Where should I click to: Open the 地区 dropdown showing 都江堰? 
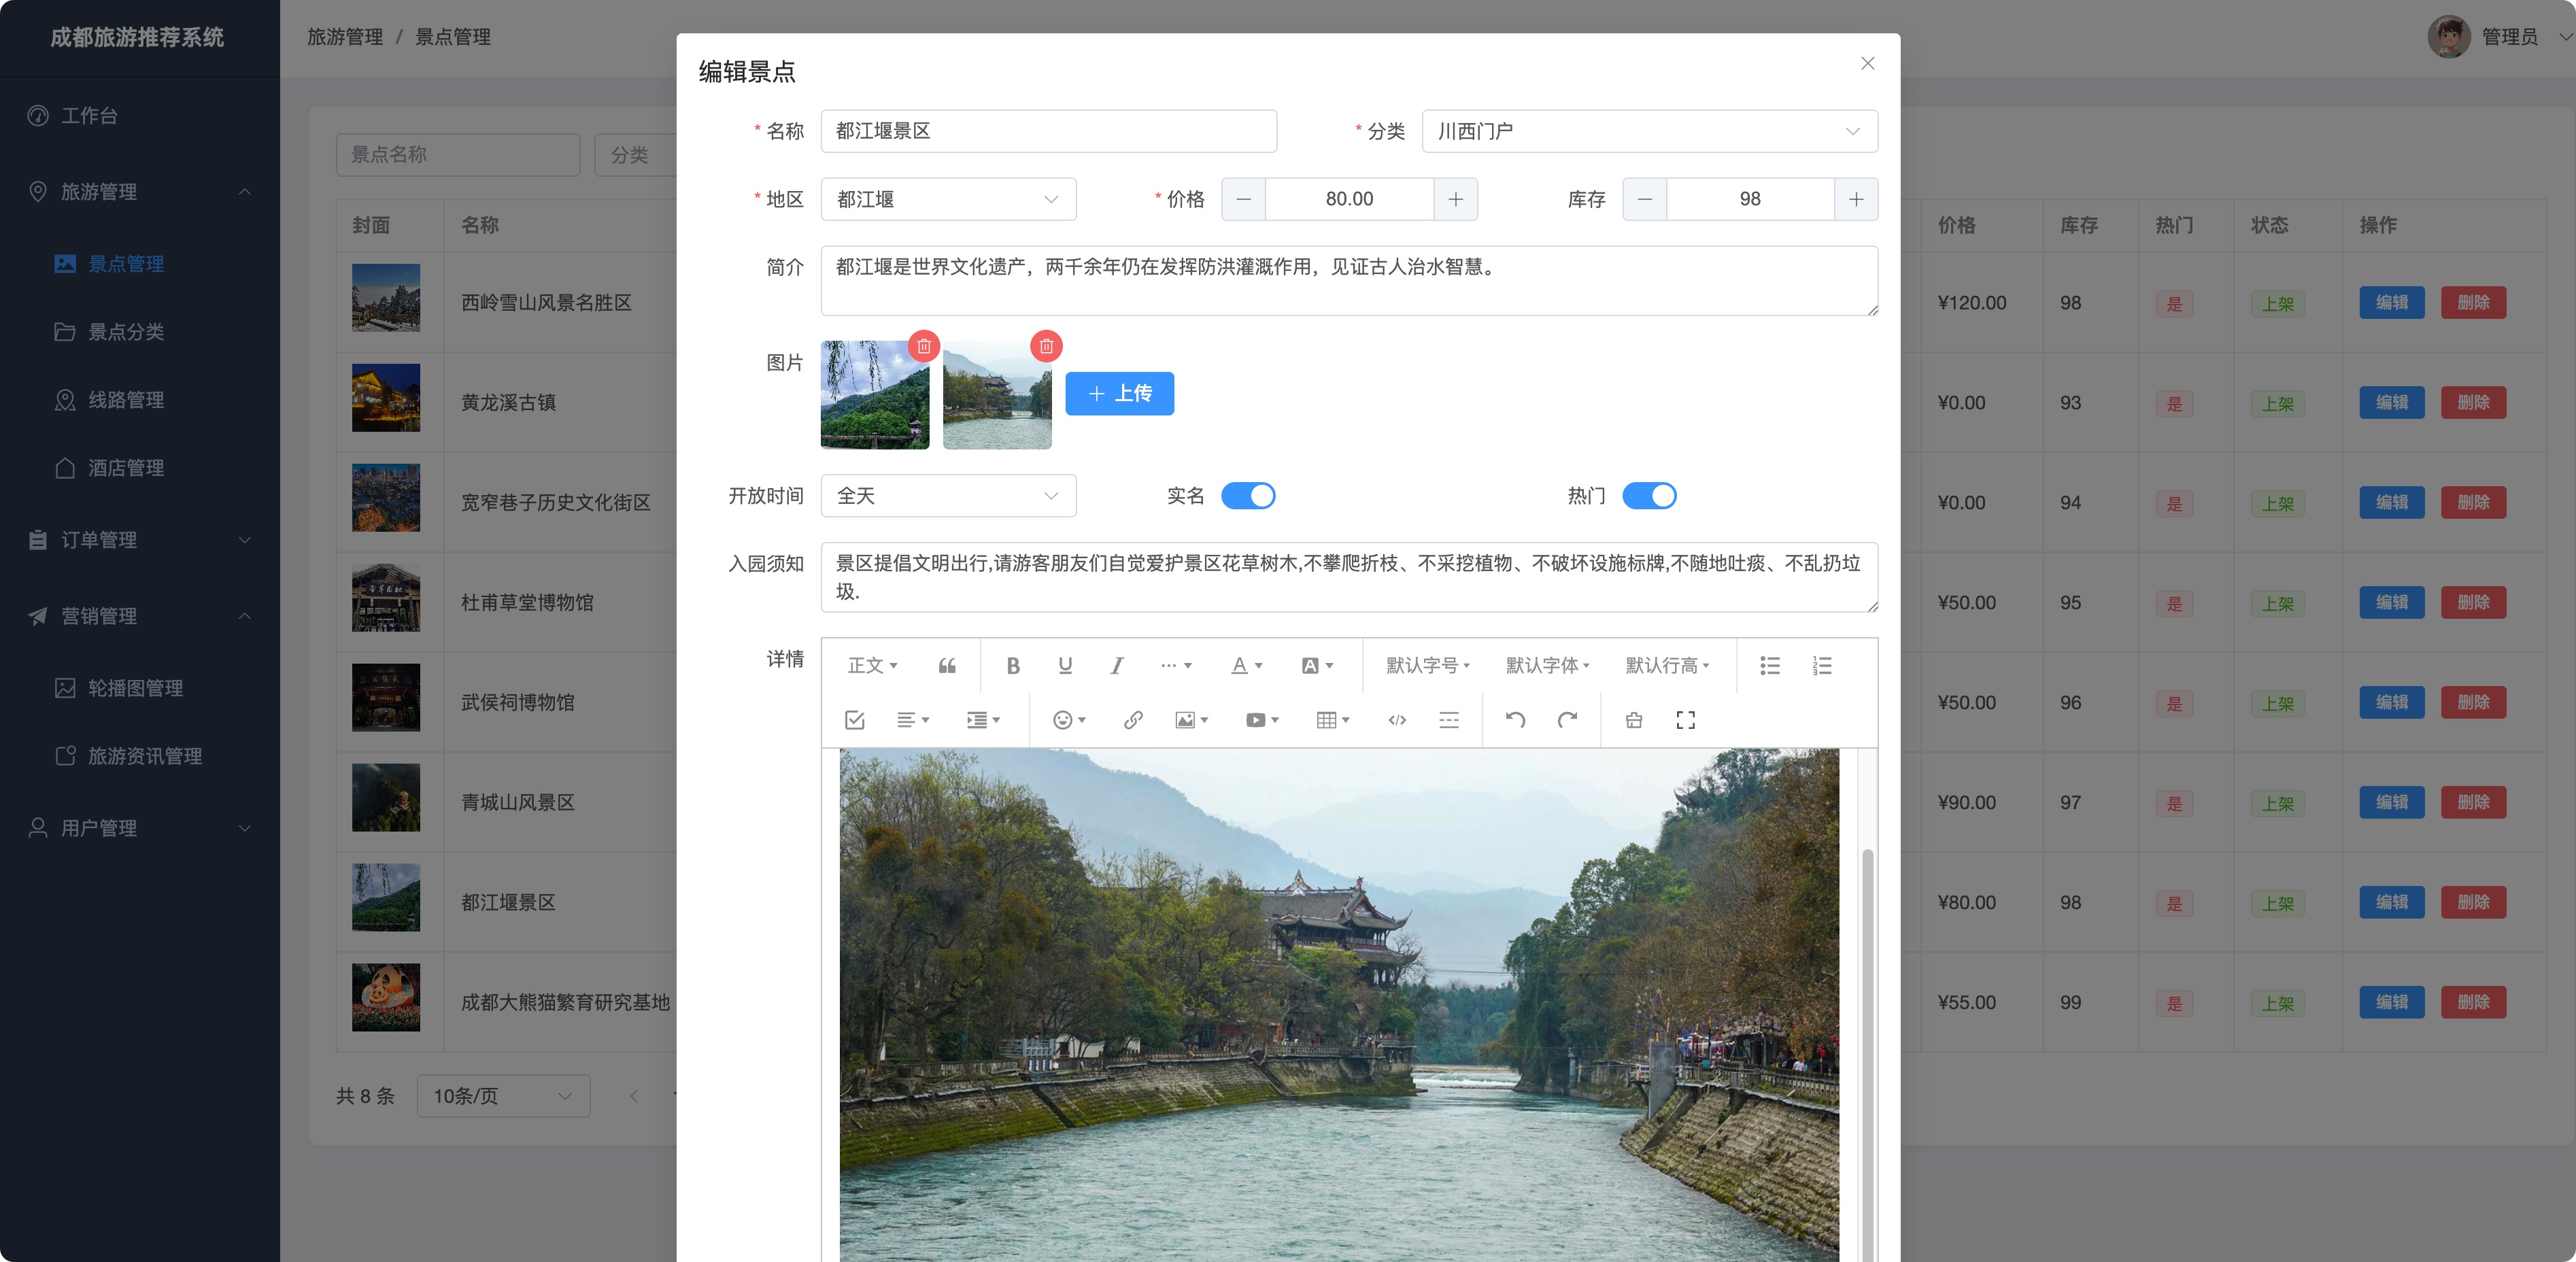[x=948, y=199]
